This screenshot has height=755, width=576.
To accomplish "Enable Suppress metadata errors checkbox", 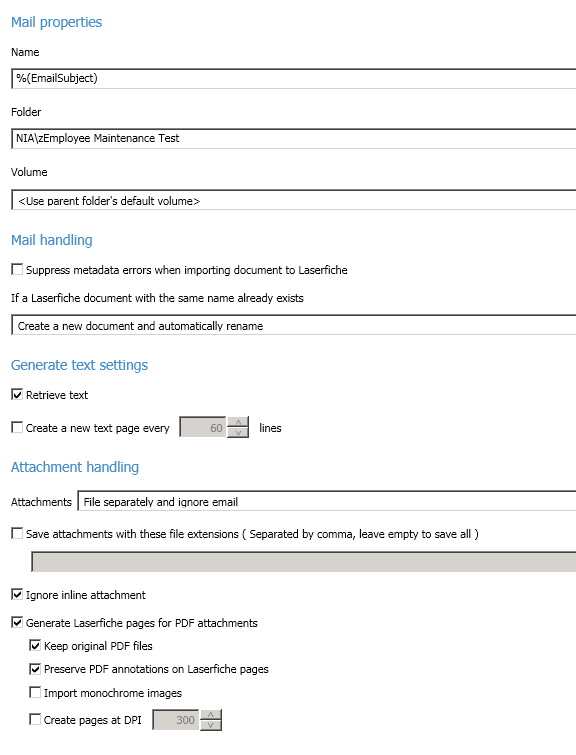I will coord(17,269).
